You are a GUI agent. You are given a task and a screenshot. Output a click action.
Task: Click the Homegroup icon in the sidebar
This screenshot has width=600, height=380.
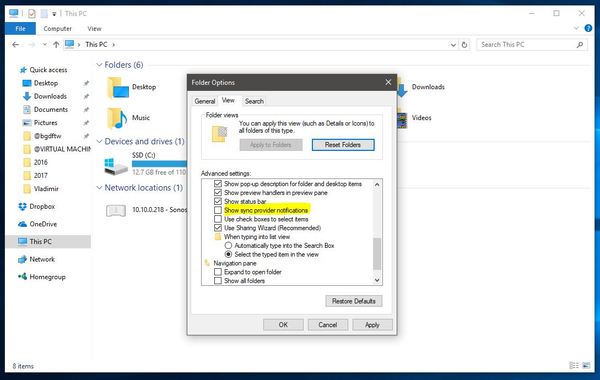click(x=23, y=276)
